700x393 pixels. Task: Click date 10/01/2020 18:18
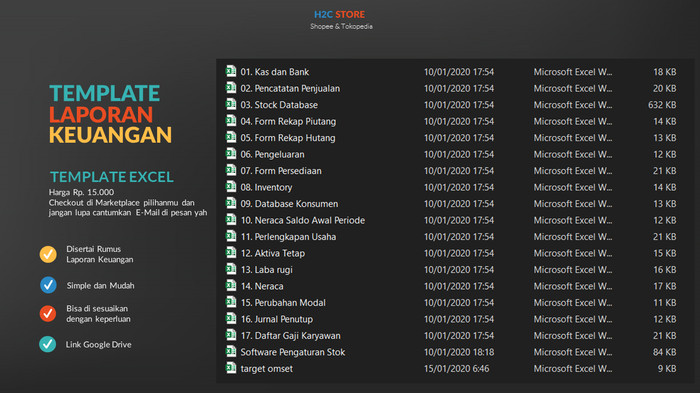pos(459,352)
